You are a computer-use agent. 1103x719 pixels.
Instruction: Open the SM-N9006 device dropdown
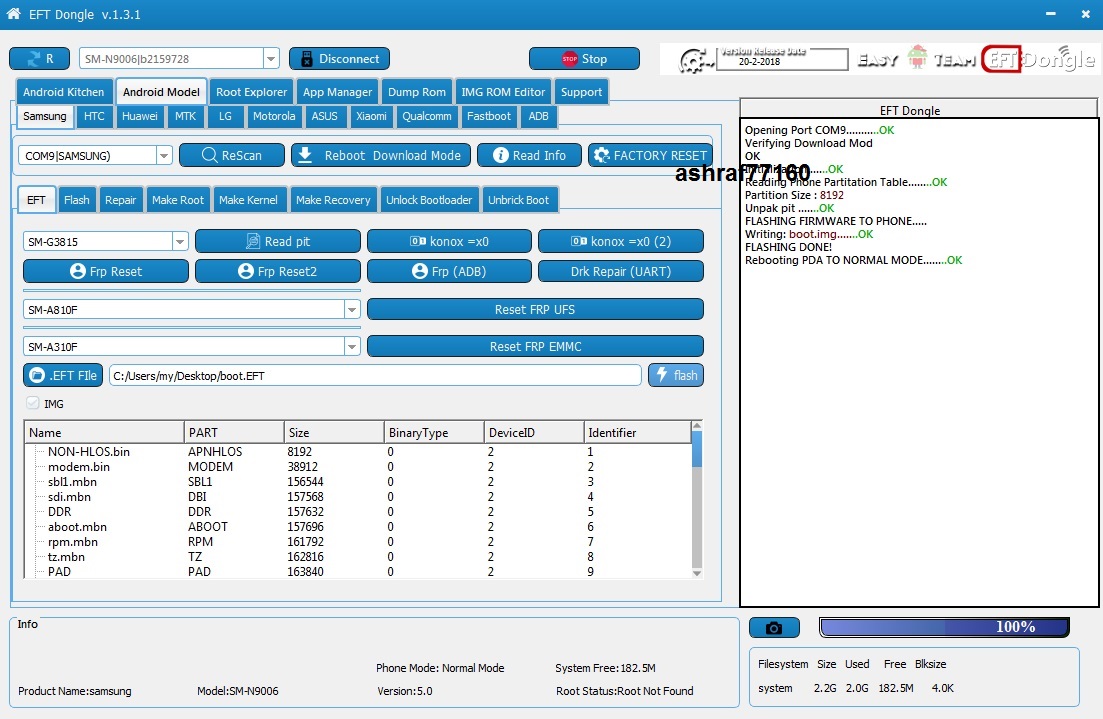pos(271,59)
